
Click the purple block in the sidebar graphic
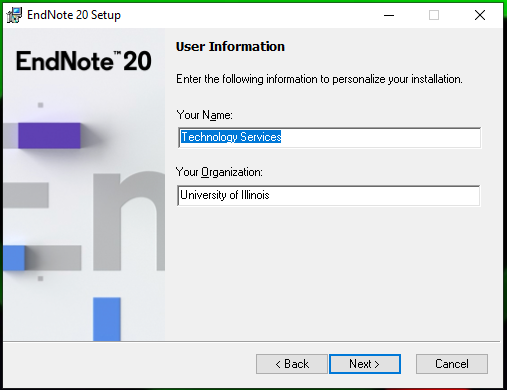(49, 135)
